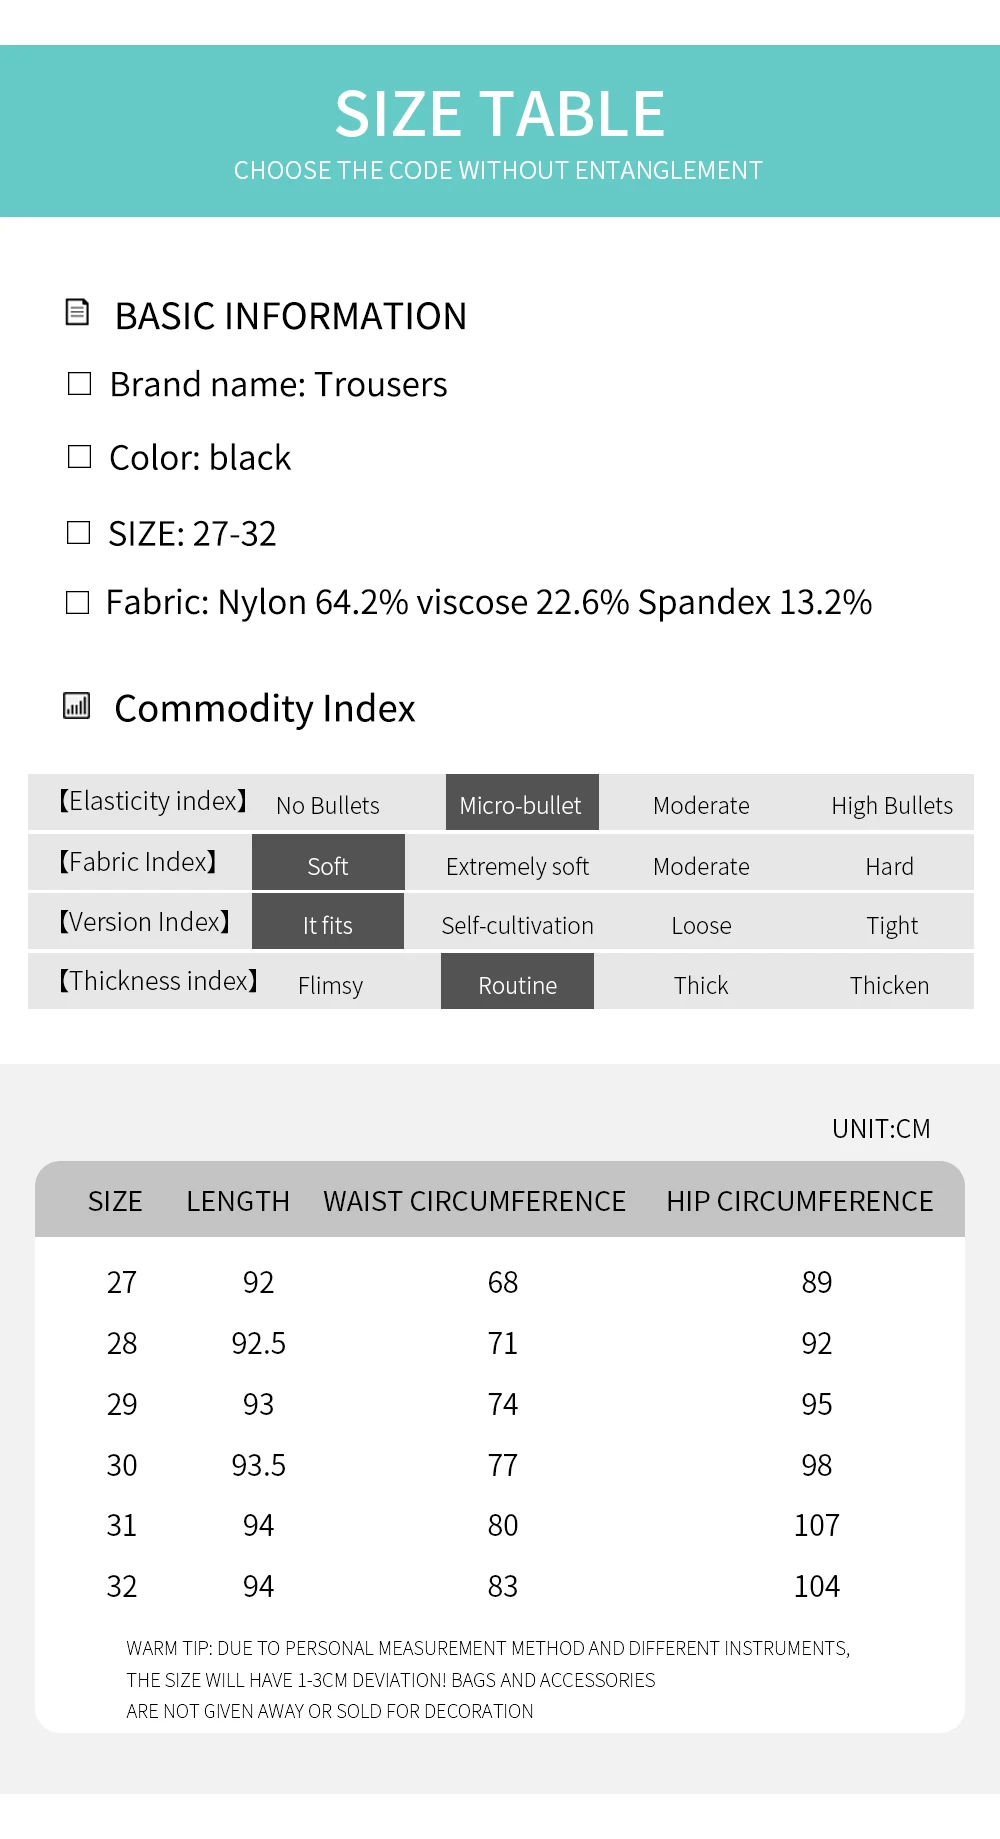The image size is (1000, 1839).
Task: Tick the SIZE 27-32 checkbox
Action: coord(78,532)
